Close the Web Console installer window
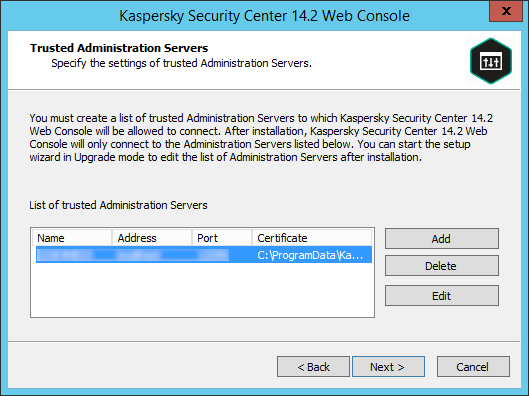 [506, 11]
